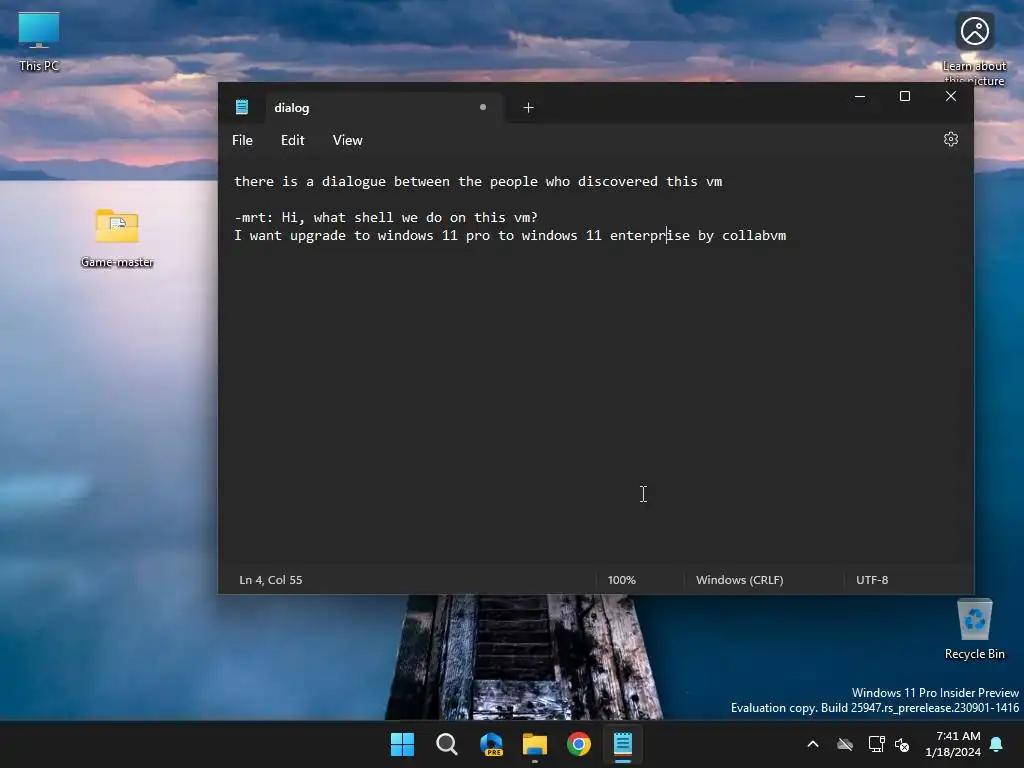Open clock and date 7:41 AM
Viewport: 1024px width, 768px height.
953,744
